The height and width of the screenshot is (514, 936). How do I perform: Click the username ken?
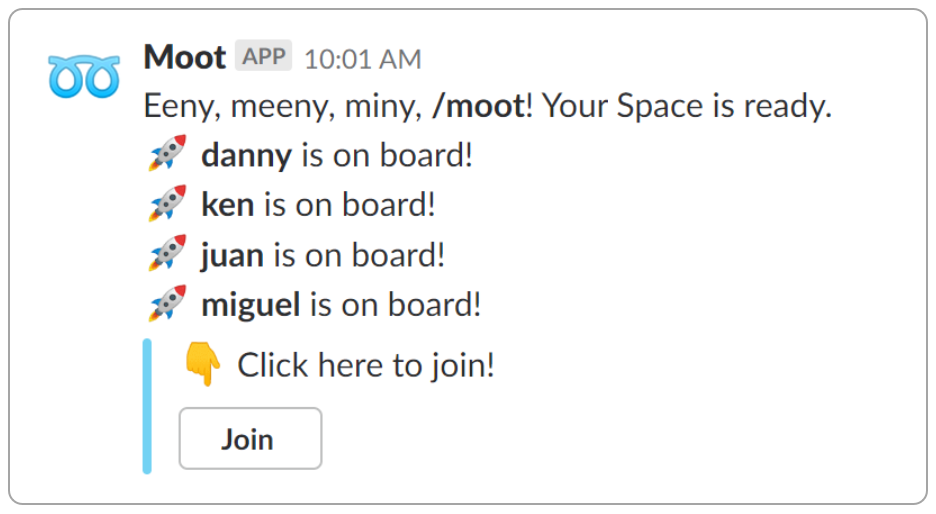228,205
